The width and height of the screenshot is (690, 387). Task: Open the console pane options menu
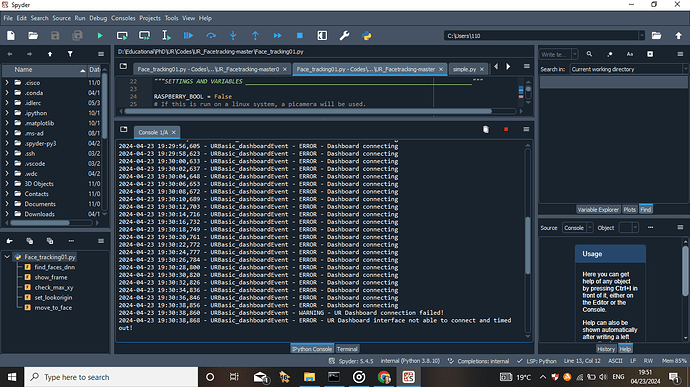click(x=526, y=129)
